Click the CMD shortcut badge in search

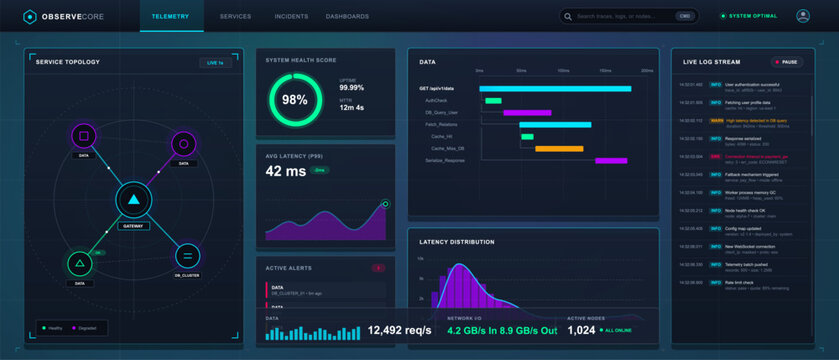click(x=684, y=16)
